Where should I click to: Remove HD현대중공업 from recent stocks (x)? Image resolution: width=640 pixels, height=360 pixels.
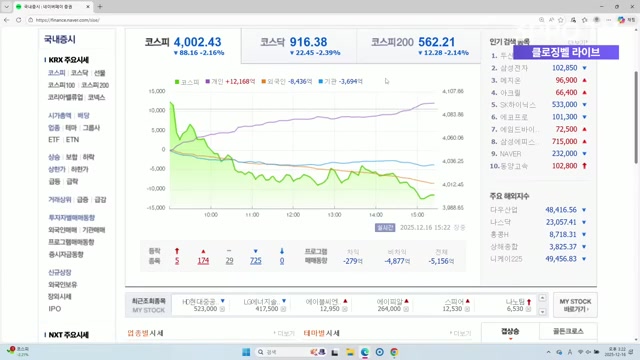coord(222,309)
